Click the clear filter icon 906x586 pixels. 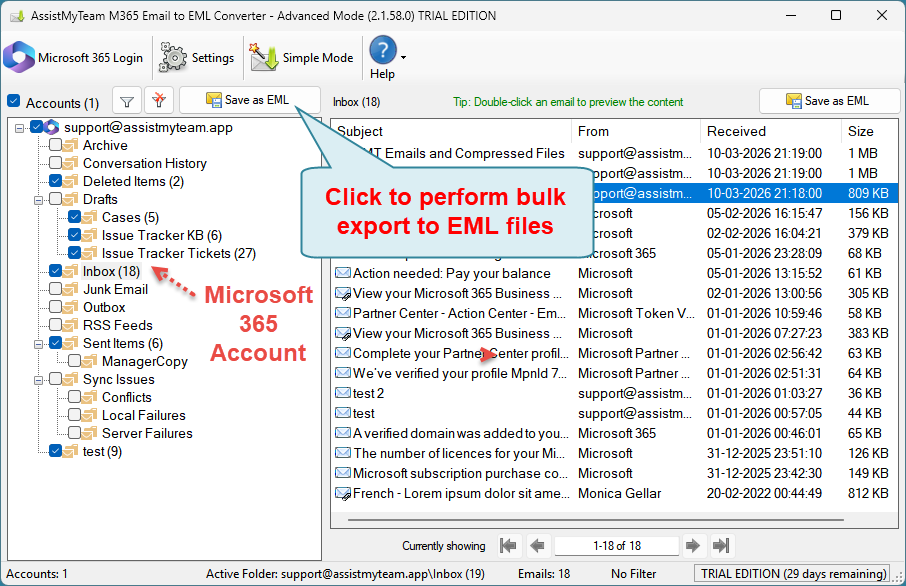tap(159, 101)
